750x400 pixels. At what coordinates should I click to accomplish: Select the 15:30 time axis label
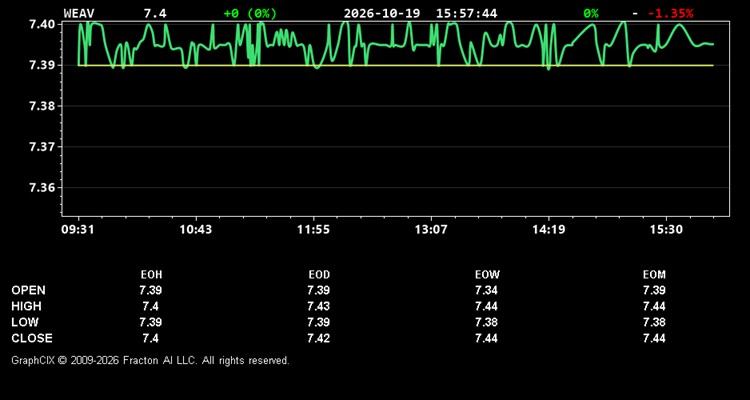coord(667,230)
